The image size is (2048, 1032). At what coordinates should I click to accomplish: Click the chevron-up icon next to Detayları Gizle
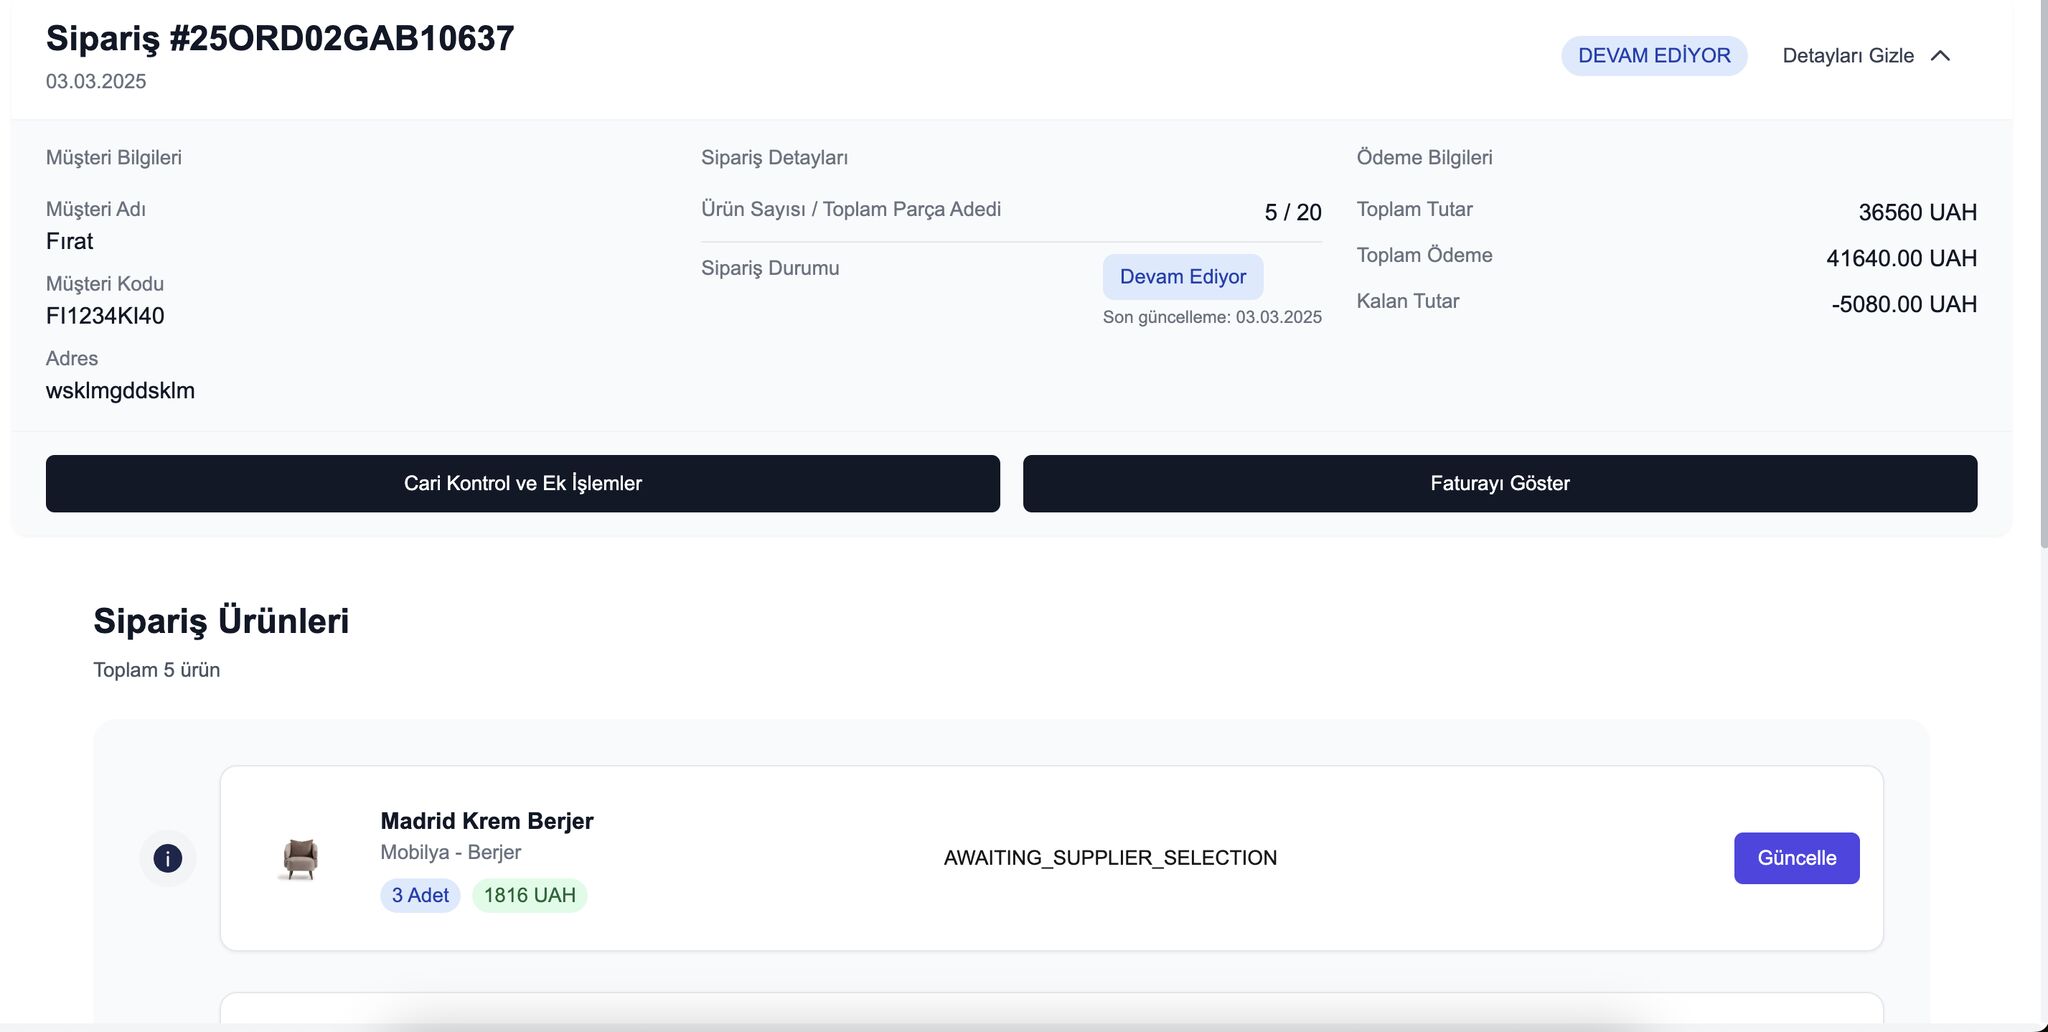point(1940,56)
